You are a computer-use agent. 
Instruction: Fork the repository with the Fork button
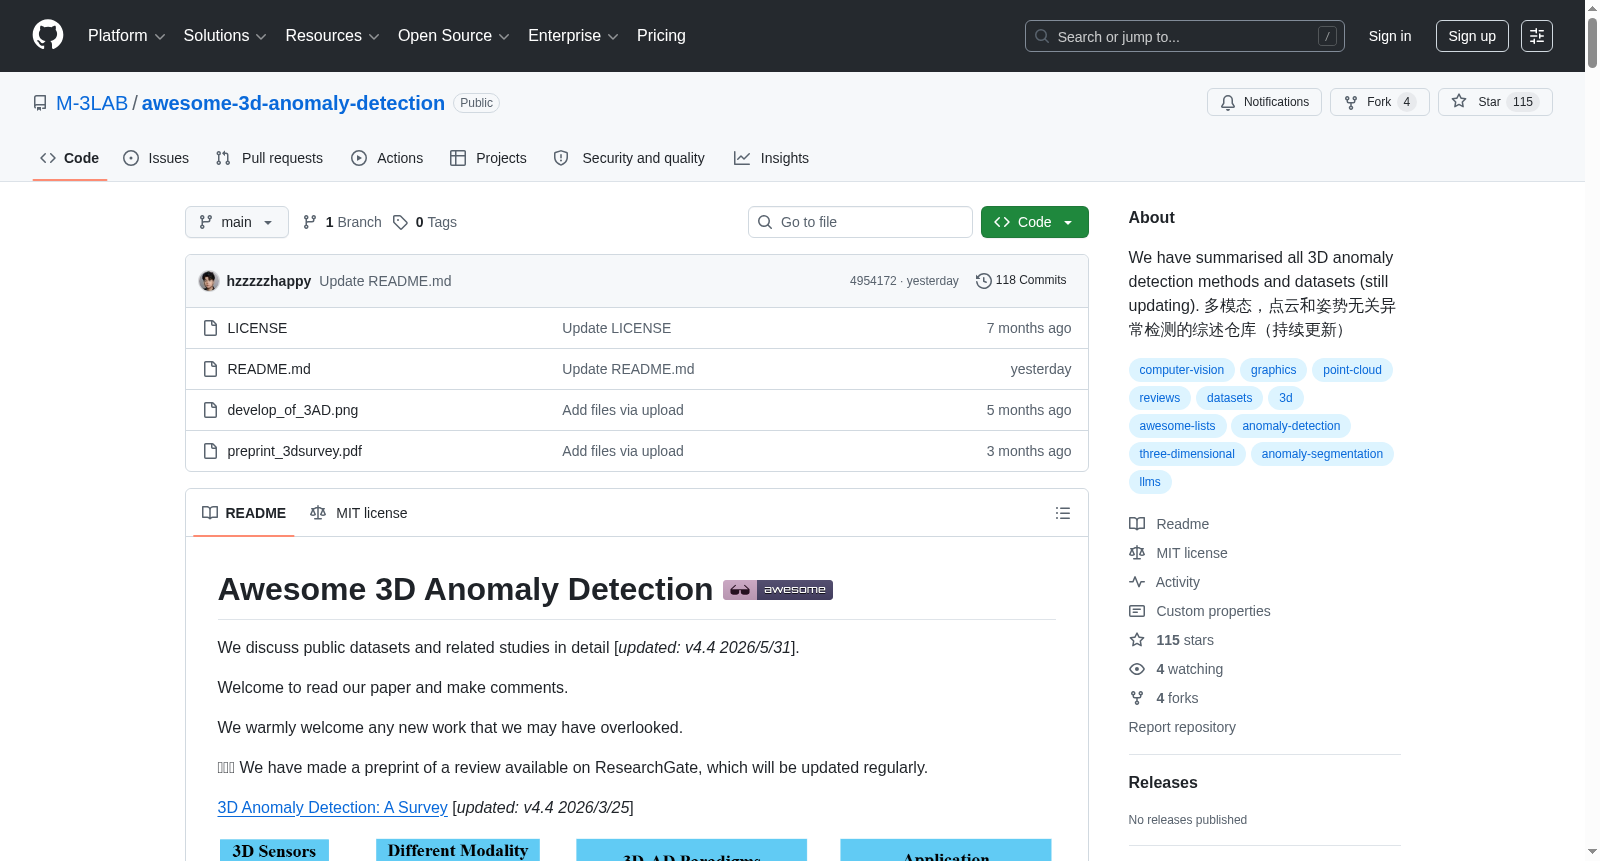pyautogui.click(x=1380, y=102)
